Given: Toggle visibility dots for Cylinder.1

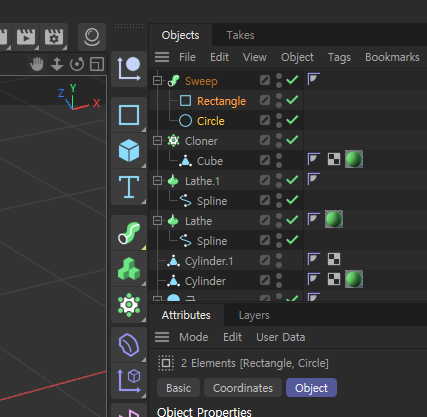Looking at the screenshot, I should click(x=279, y=261).
